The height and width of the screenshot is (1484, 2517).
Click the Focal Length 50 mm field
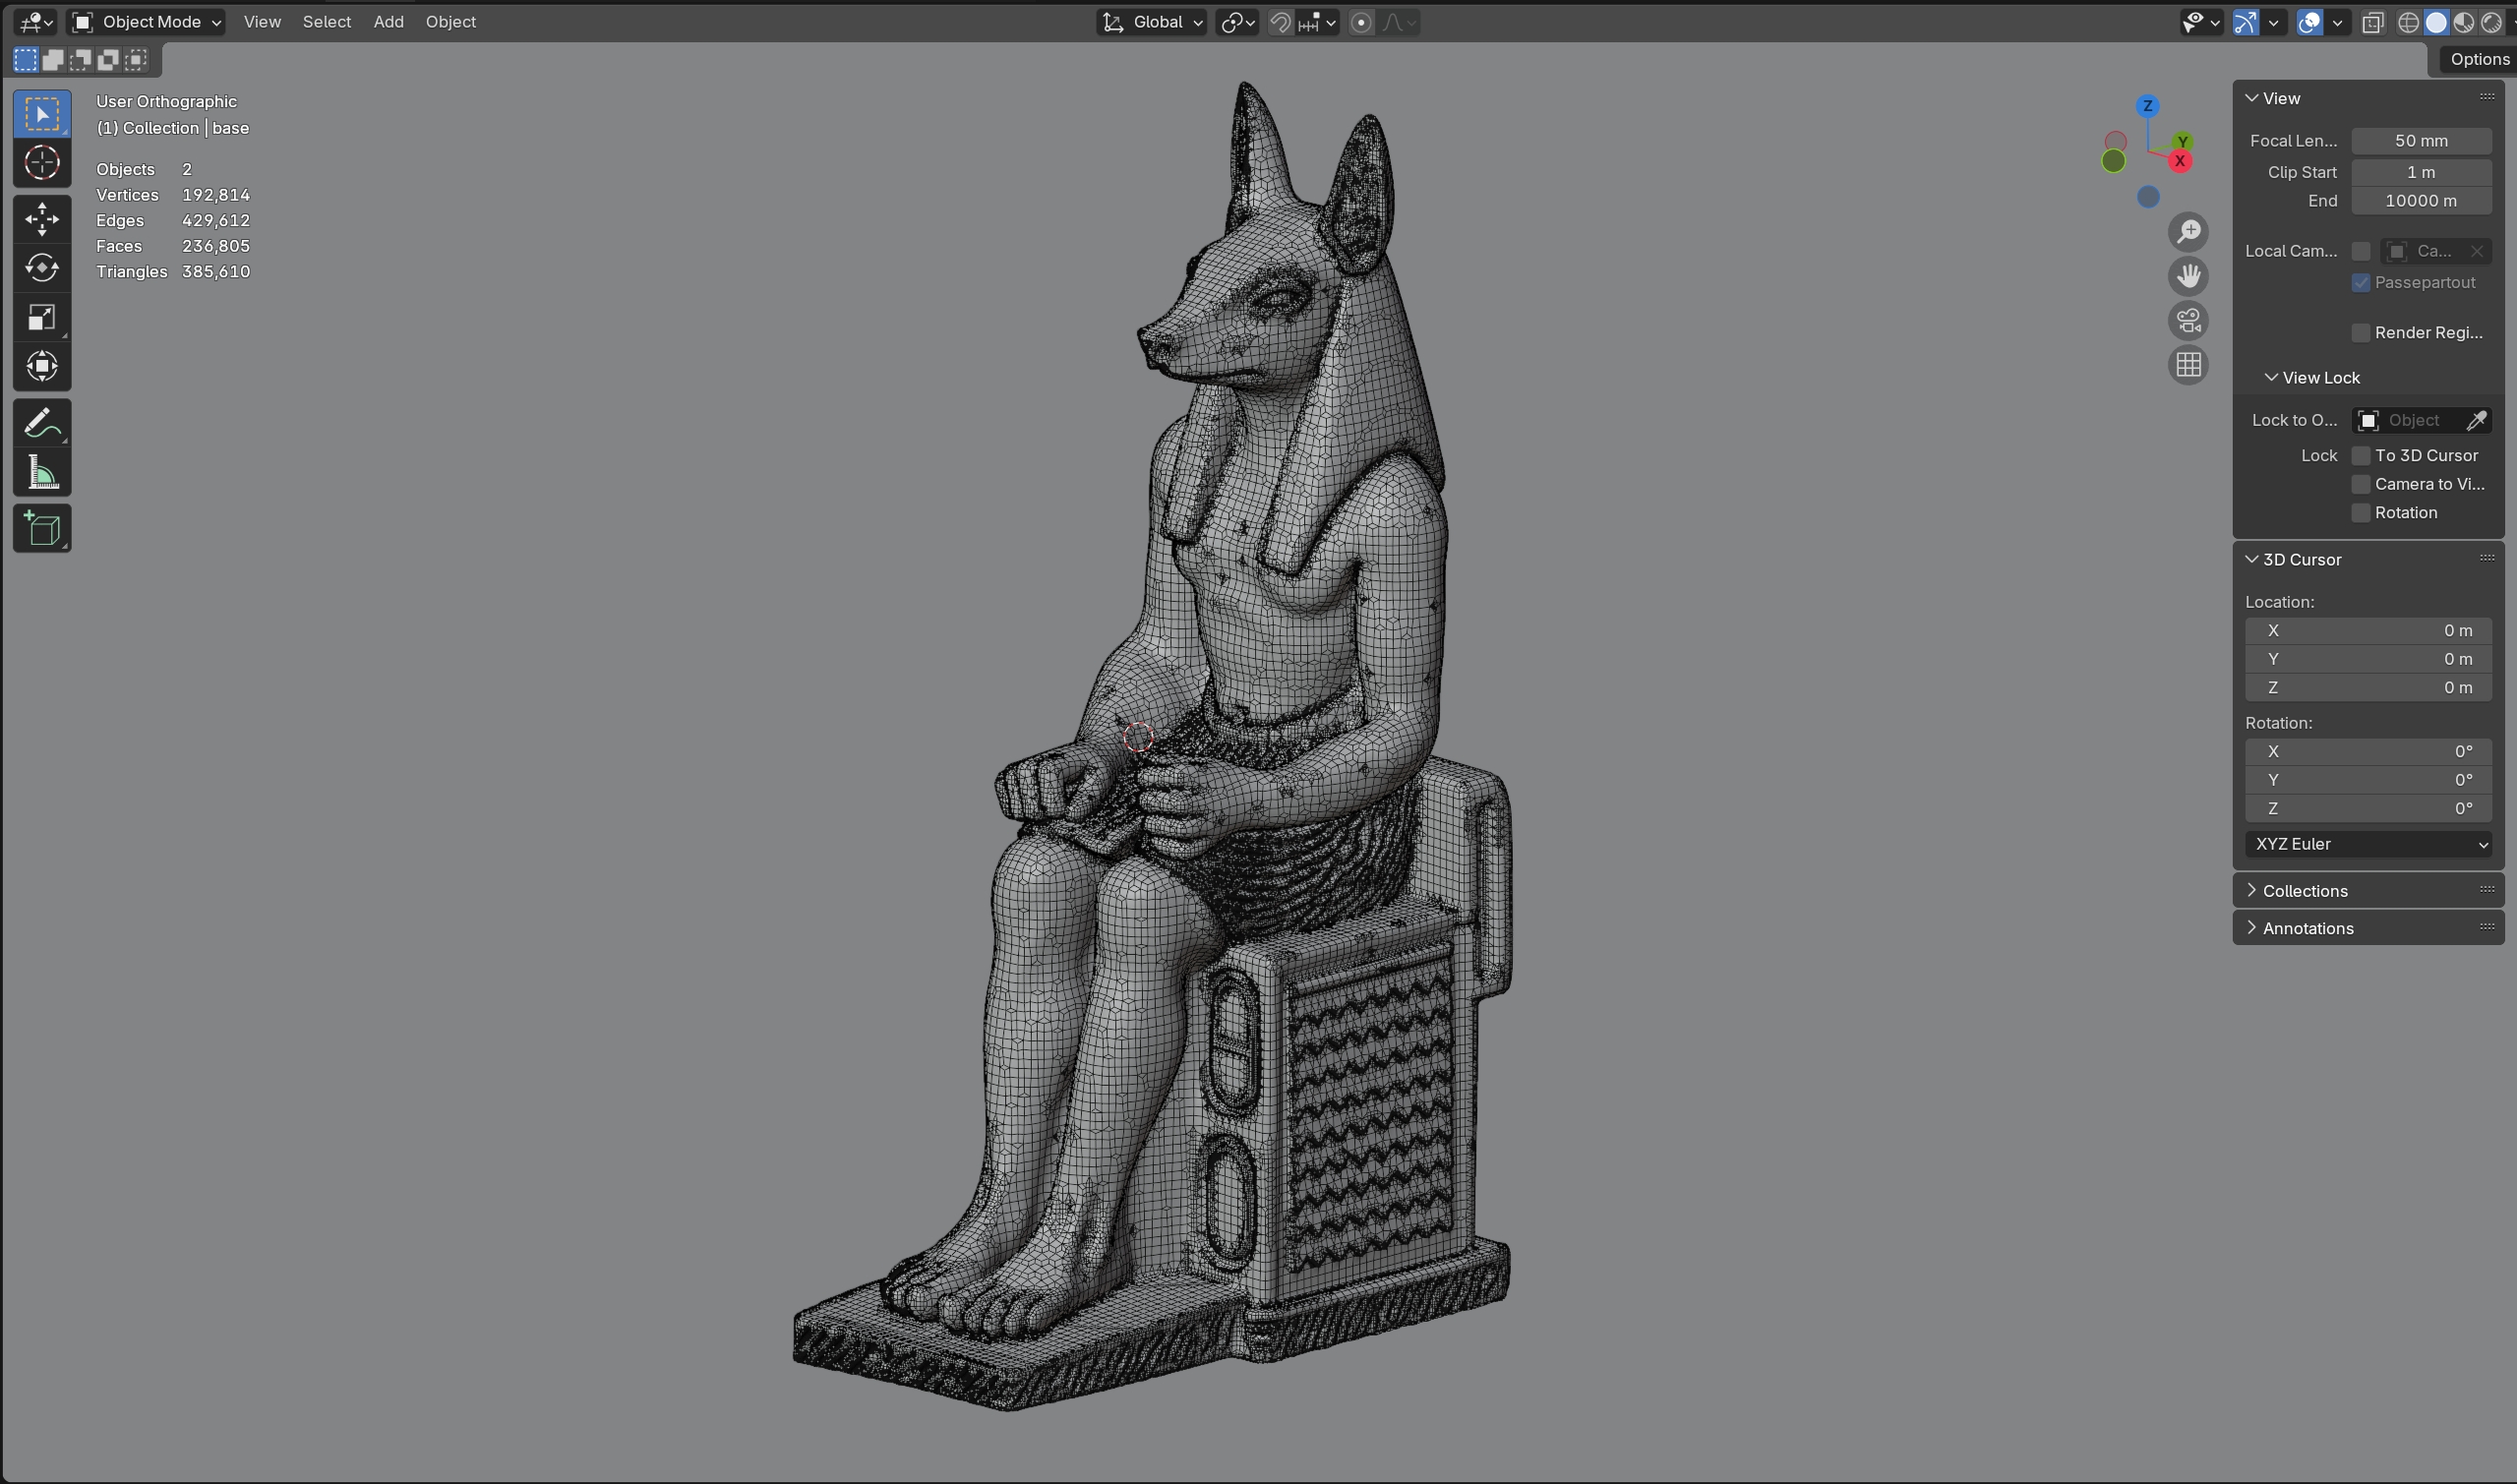click(2420, 141)
